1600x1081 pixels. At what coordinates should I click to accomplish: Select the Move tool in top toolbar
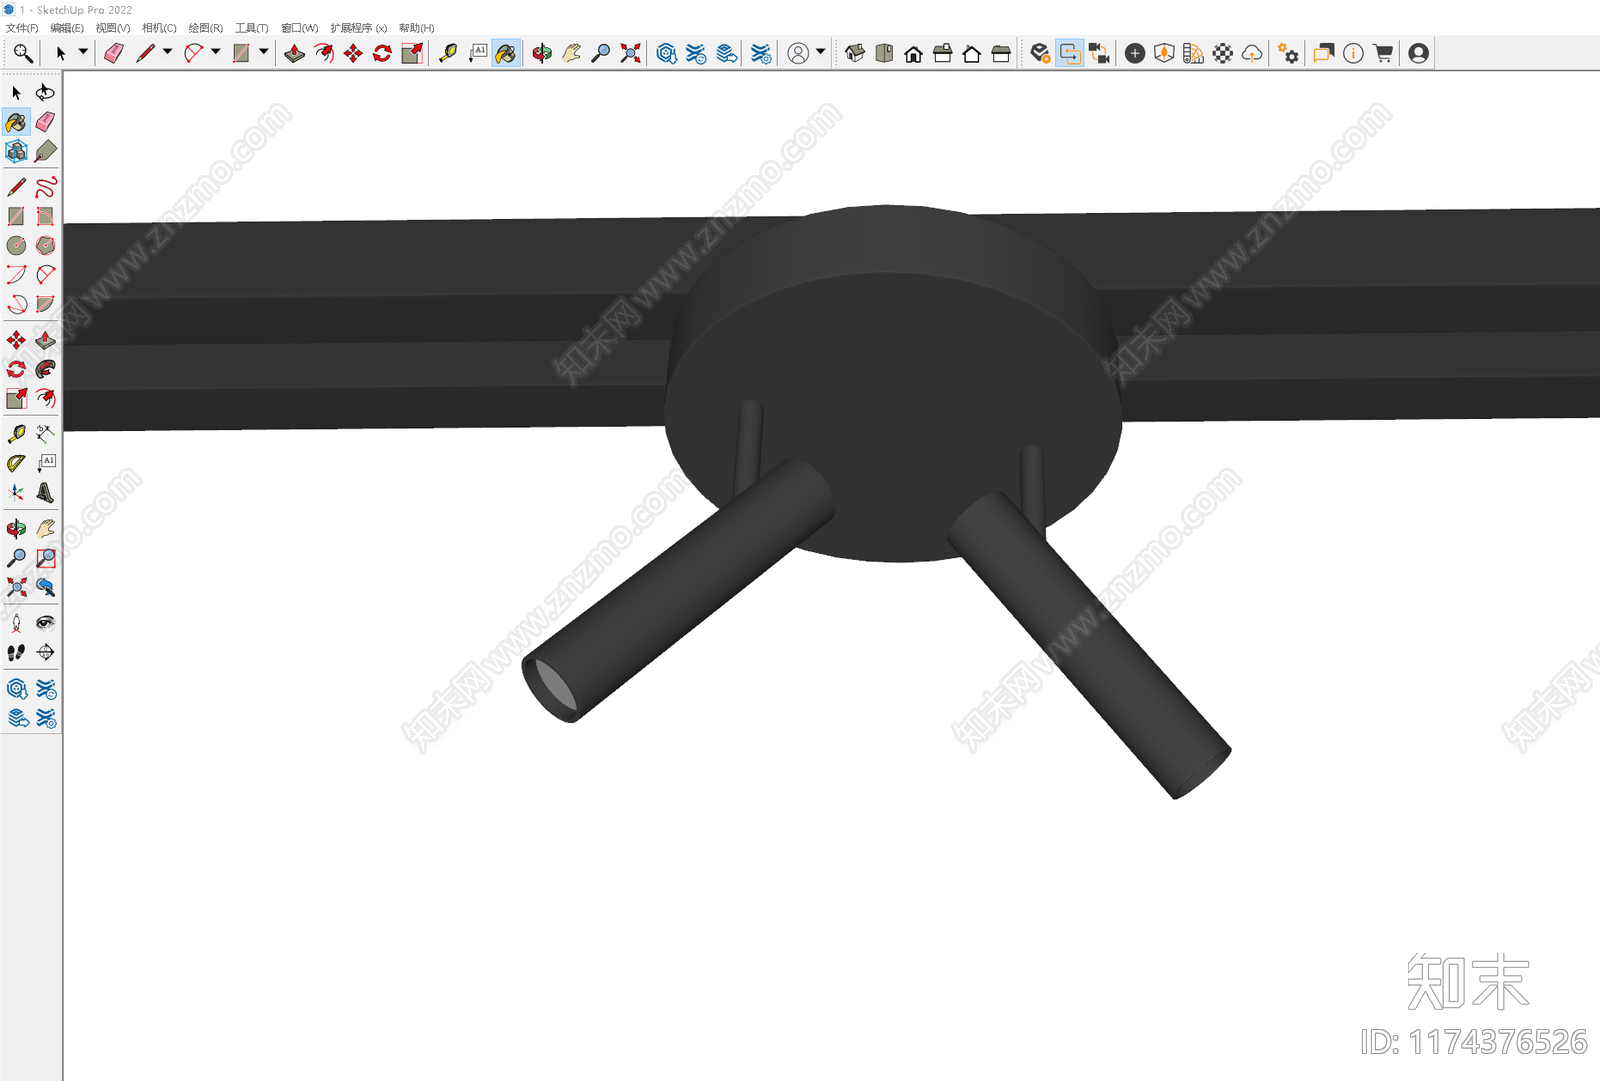click(353, 53)
